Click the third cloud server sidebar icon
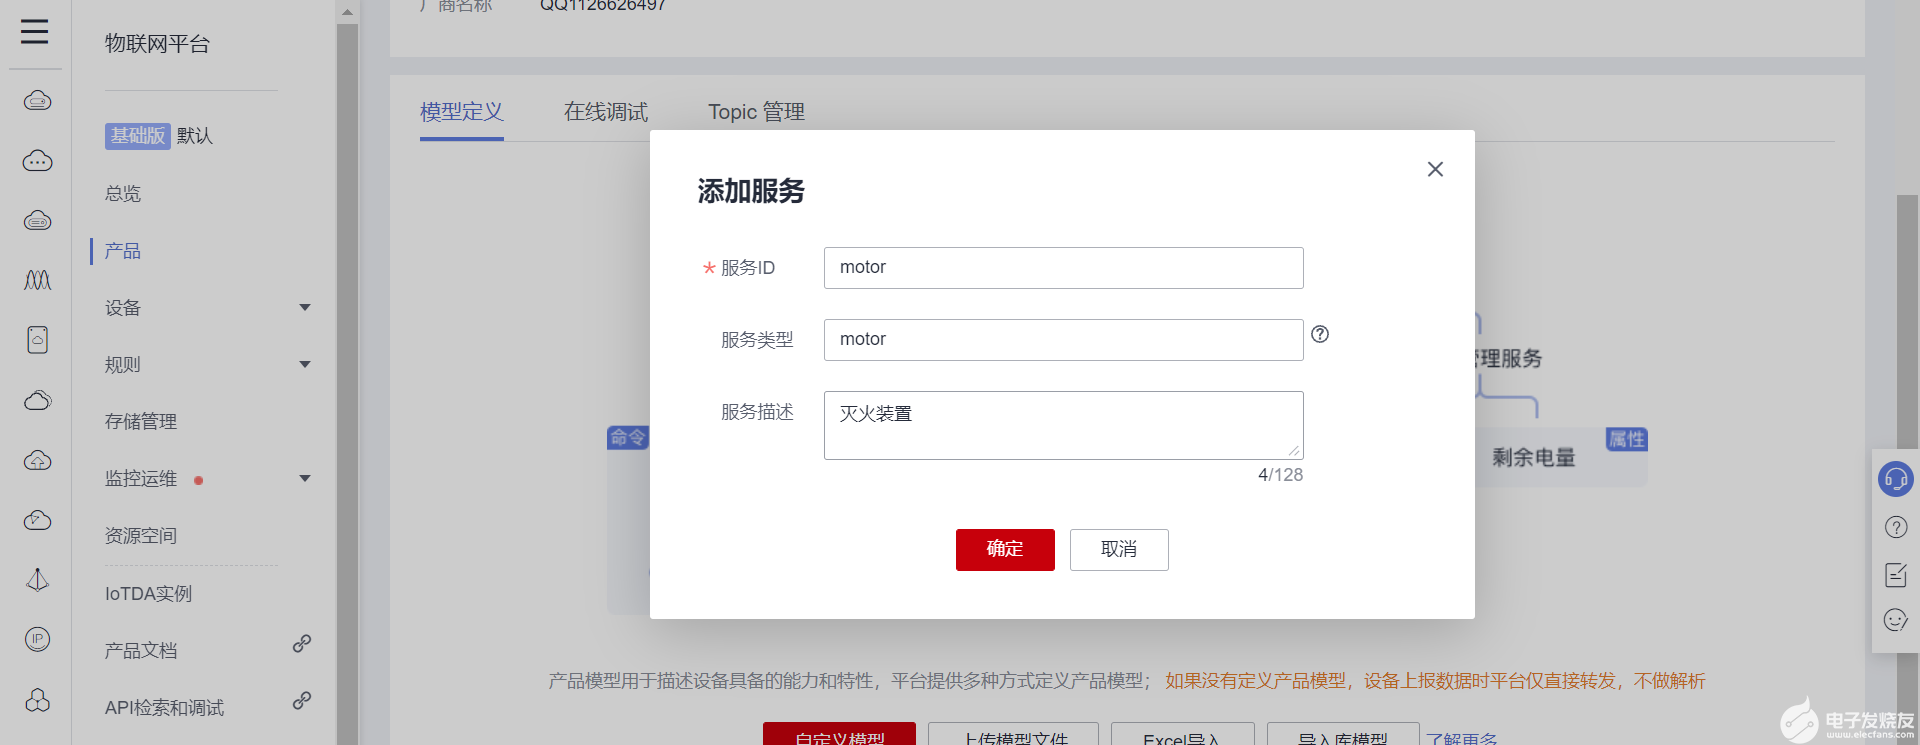This screenshot has width=1920, height=745. 37,220
